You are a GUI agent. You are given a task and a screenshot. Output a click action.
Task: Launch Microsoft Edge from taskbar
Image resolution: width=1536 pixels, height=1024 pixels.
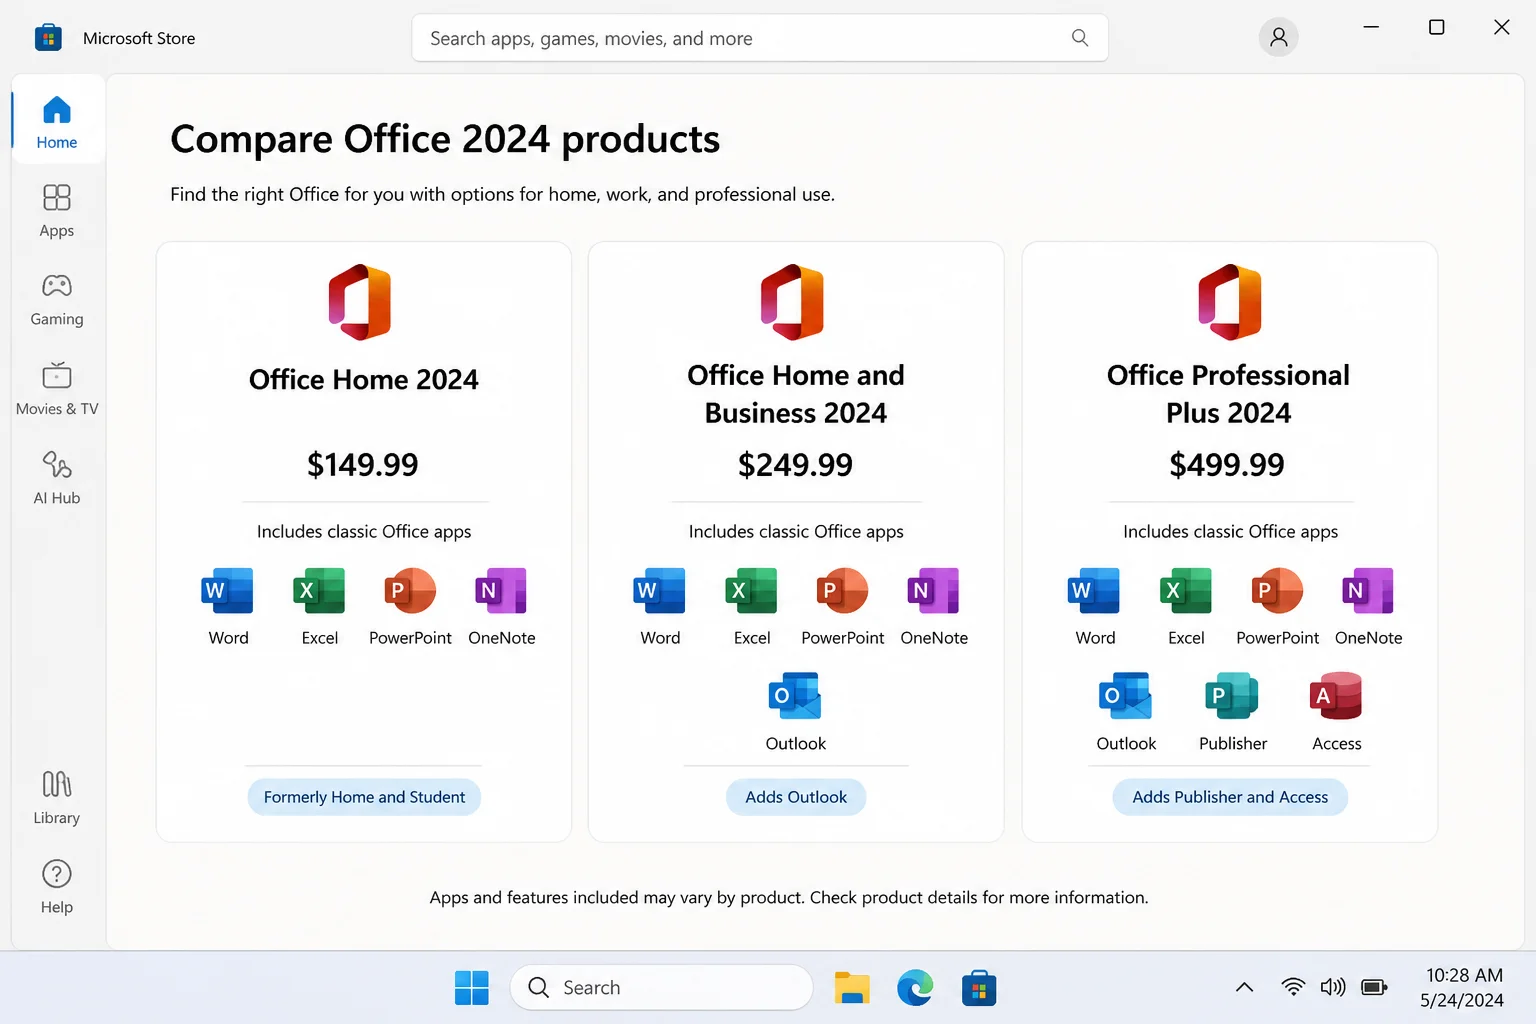915,988
